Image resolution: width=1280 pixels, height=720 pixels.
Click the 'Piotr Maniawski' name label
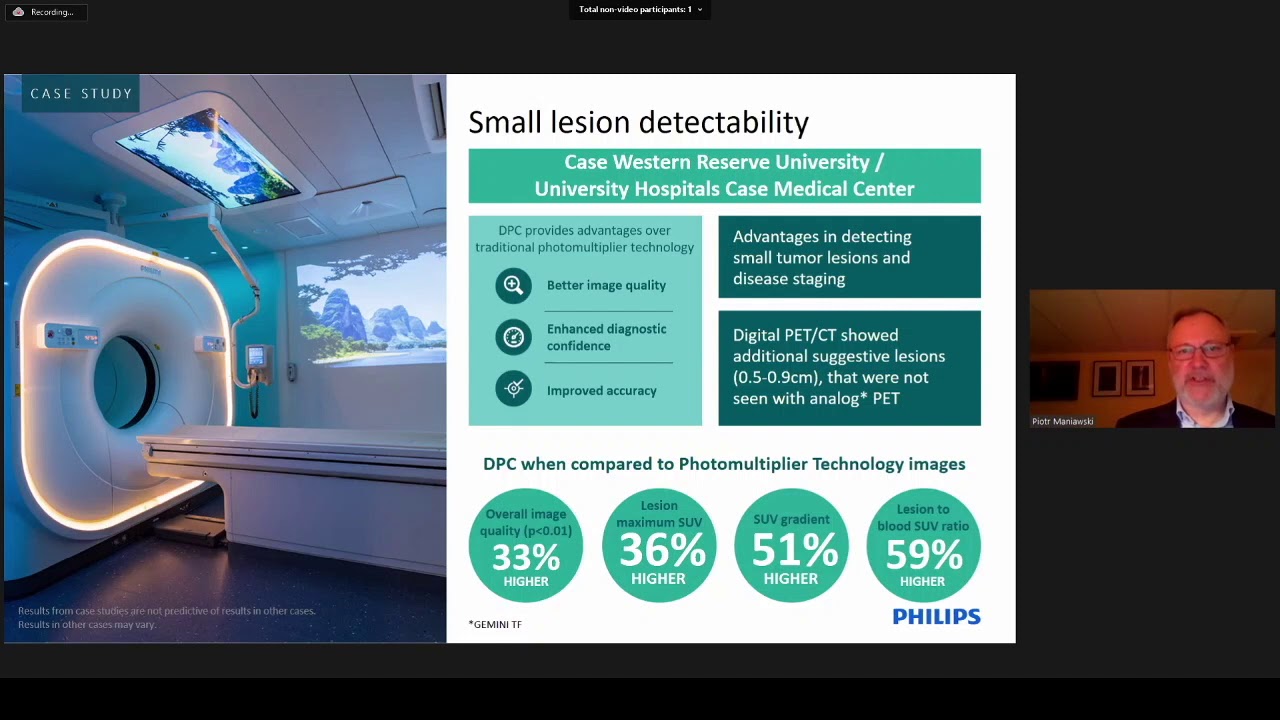[x=1062, y=422]
